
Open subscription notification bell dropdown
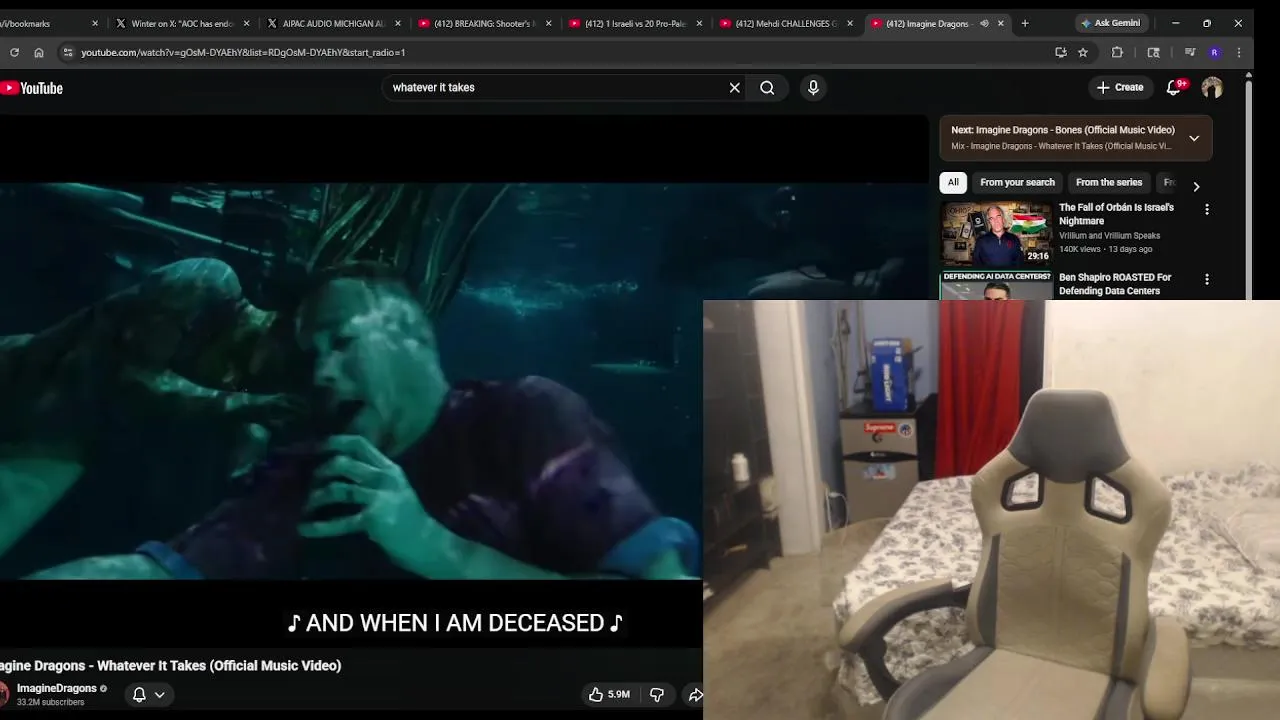[x=148, y=694]
